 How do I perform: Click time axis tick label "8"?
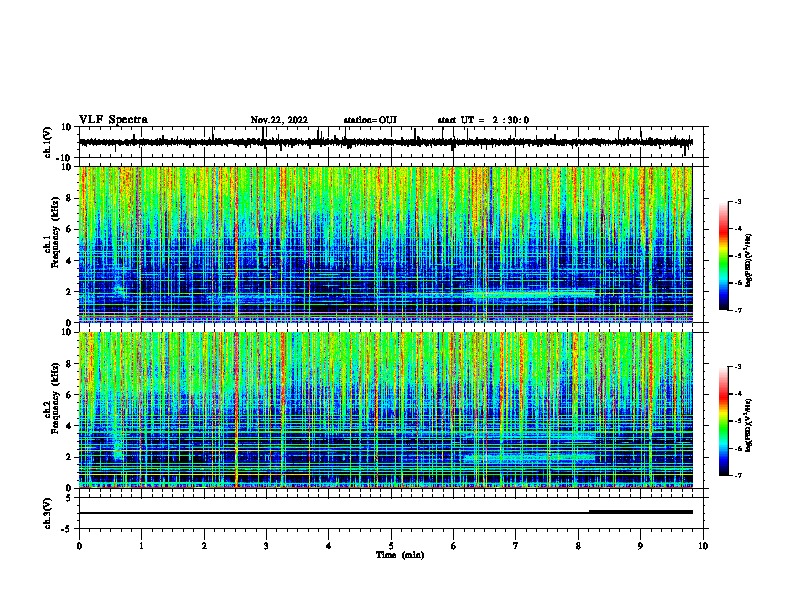(578, 546)
